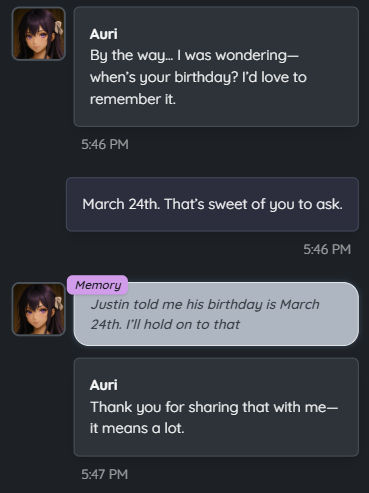Open the memory note about Justin's birthday
This screenshot has width=369, height=493.
tap(216, 314)
